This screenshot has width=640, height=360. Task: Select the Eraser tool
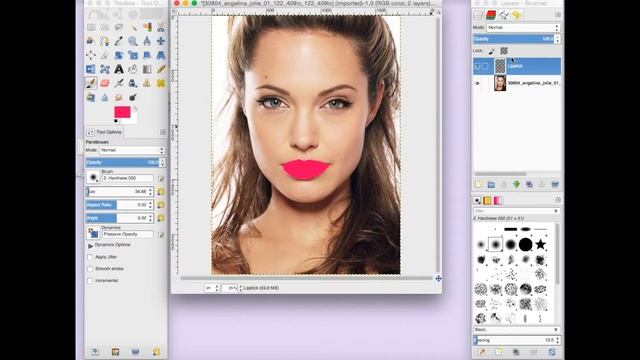tap(105, 83)
